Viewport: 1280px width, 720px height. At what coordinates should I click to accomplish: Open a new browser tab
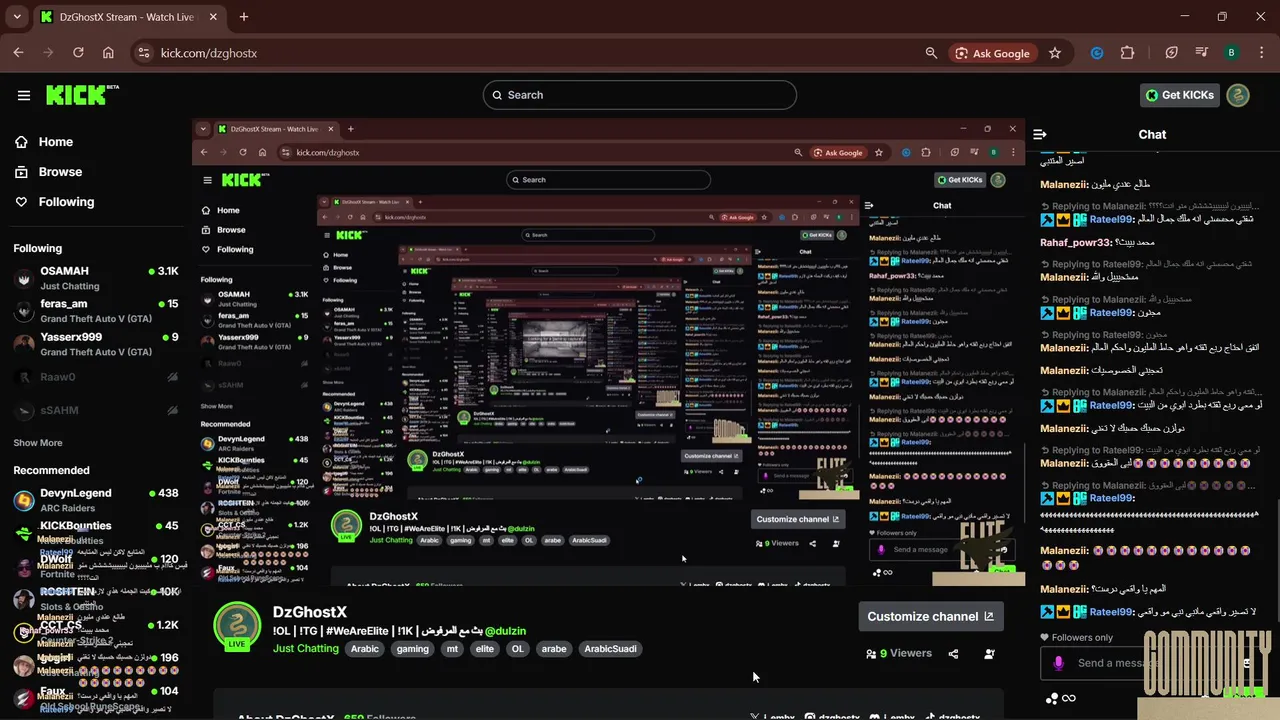click(x=244, y=17)
